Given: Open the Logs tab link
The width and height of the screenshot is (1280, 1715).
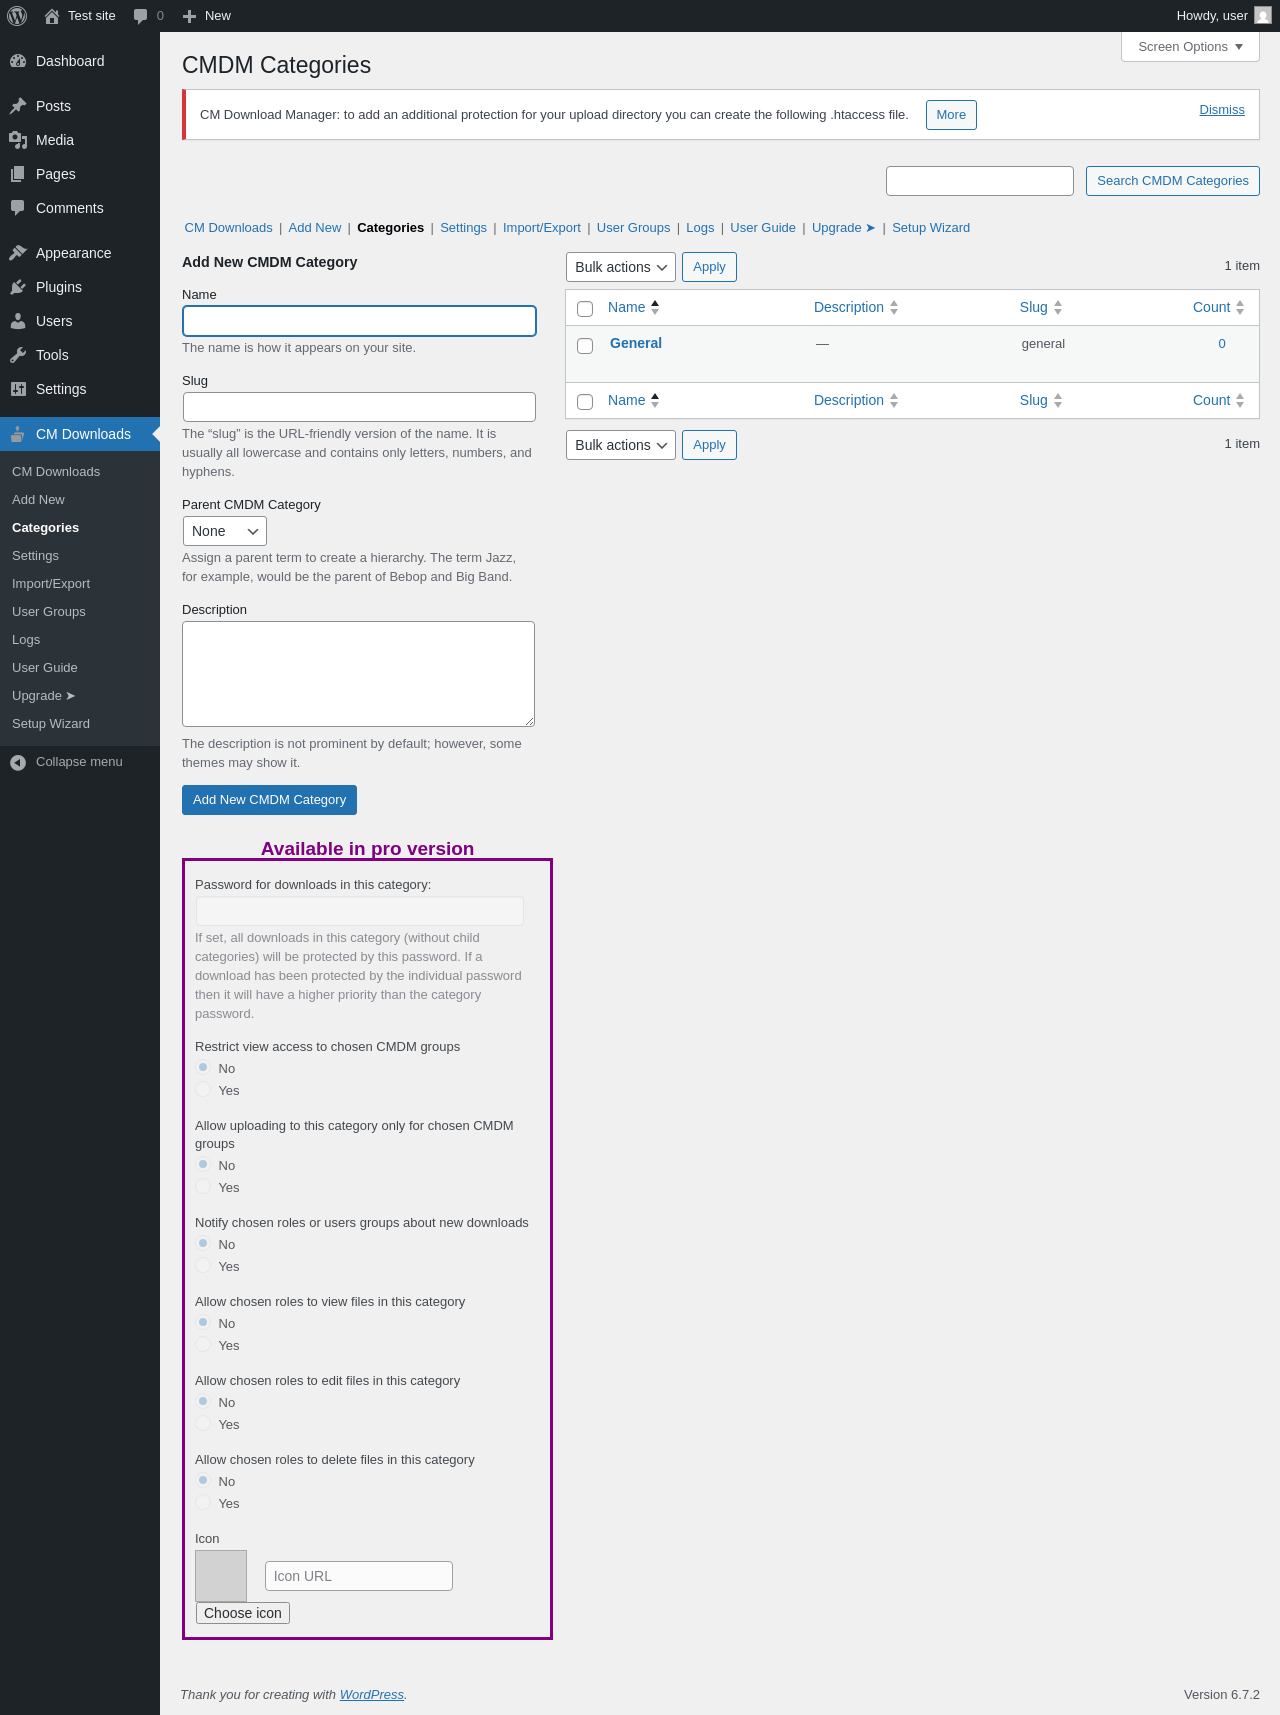Looking at the screenshot, I should pyautogui.click(x=700, y=228).
